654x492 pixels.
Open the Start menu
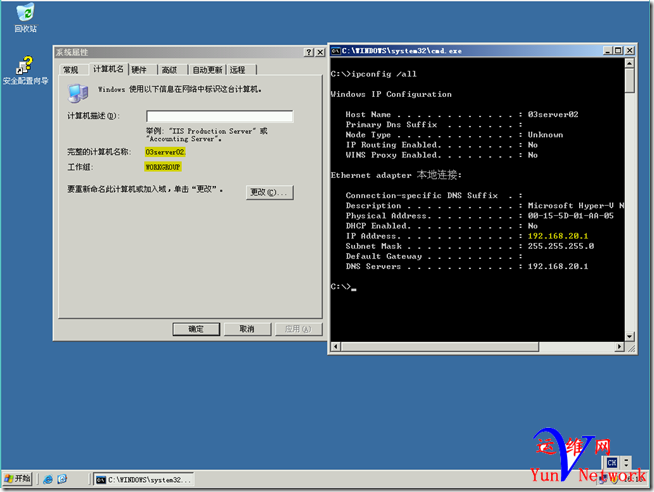coord(18,479)
